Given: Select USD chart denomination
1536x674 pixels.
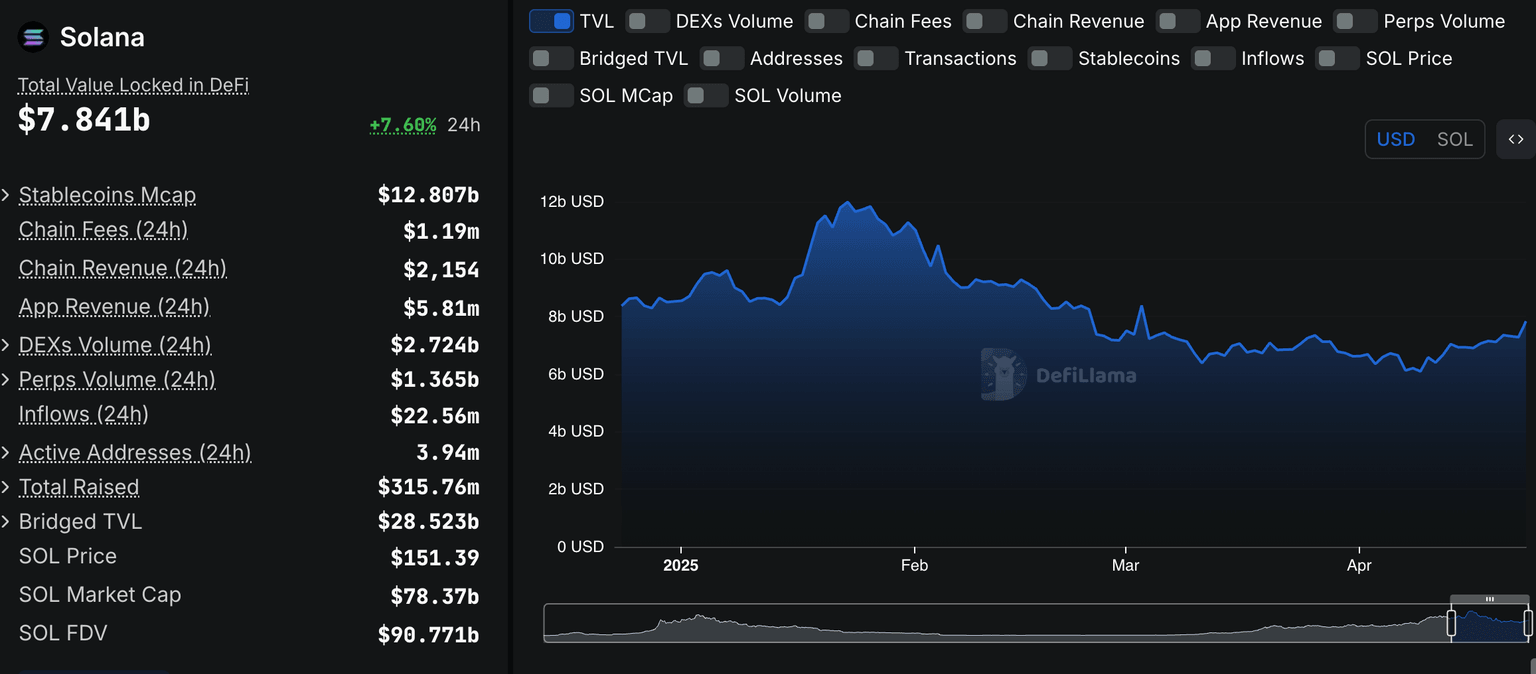Looking at the screenshot, I should (1395, 139).
